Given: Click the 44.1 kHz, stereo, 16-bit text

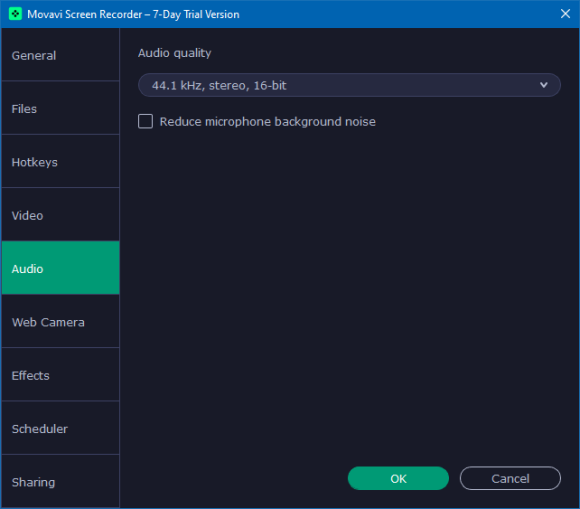Looking at the screenshot, I should [219, 85].
